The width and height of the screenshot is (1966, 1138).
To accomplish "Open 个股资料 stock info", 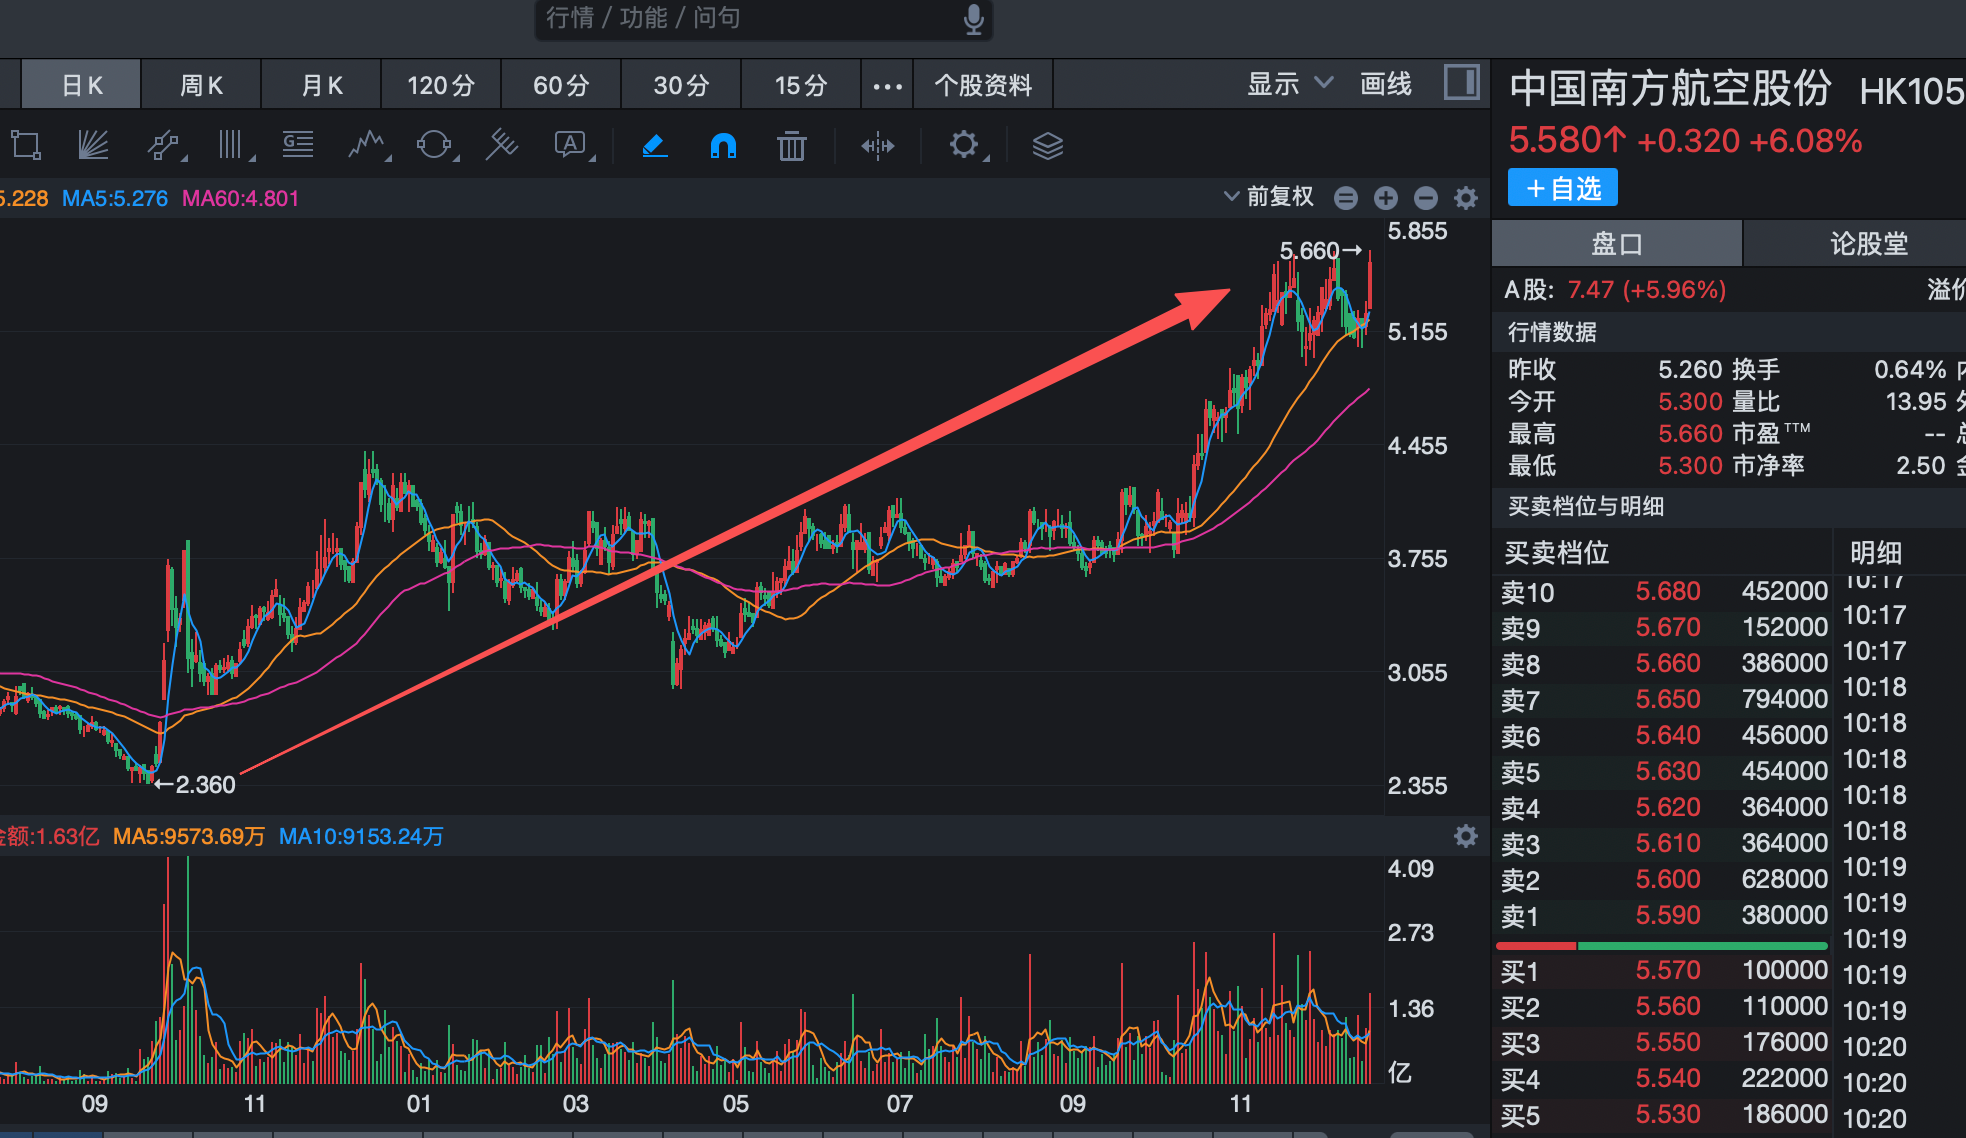I will (982, 86).
